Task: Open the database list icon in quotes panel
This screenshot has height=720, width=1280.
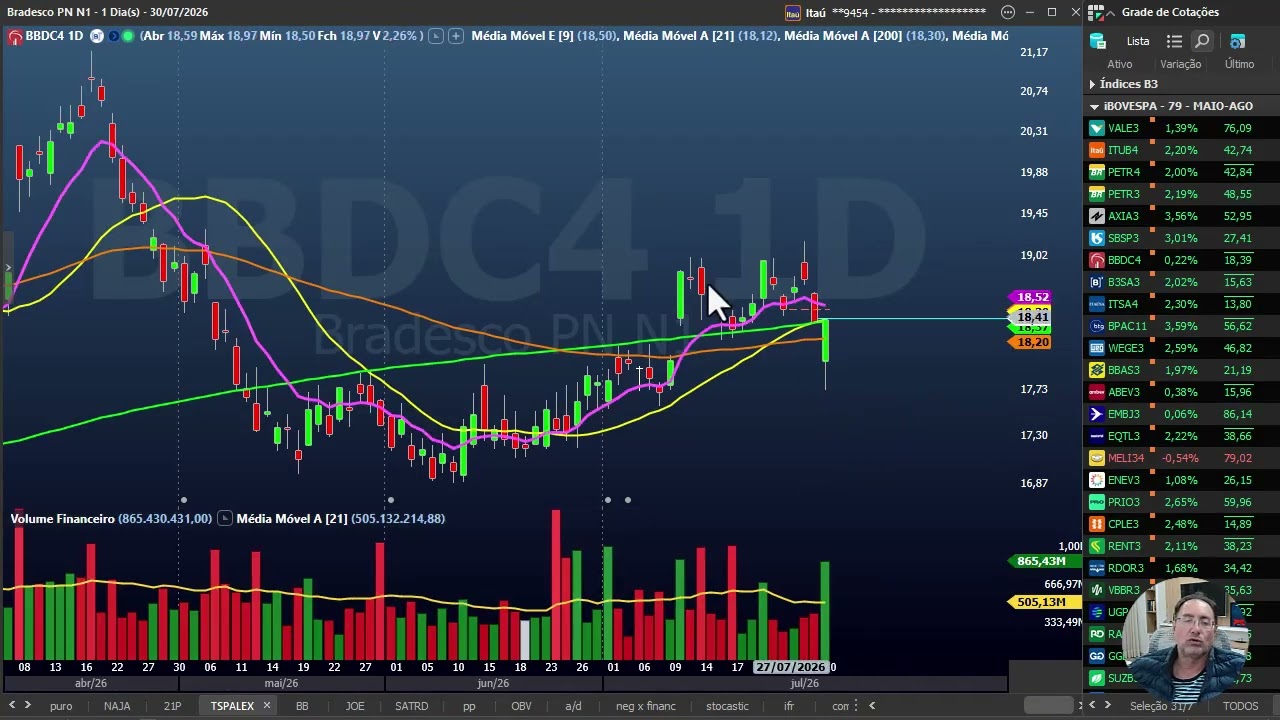Action: click(1098, 41)
